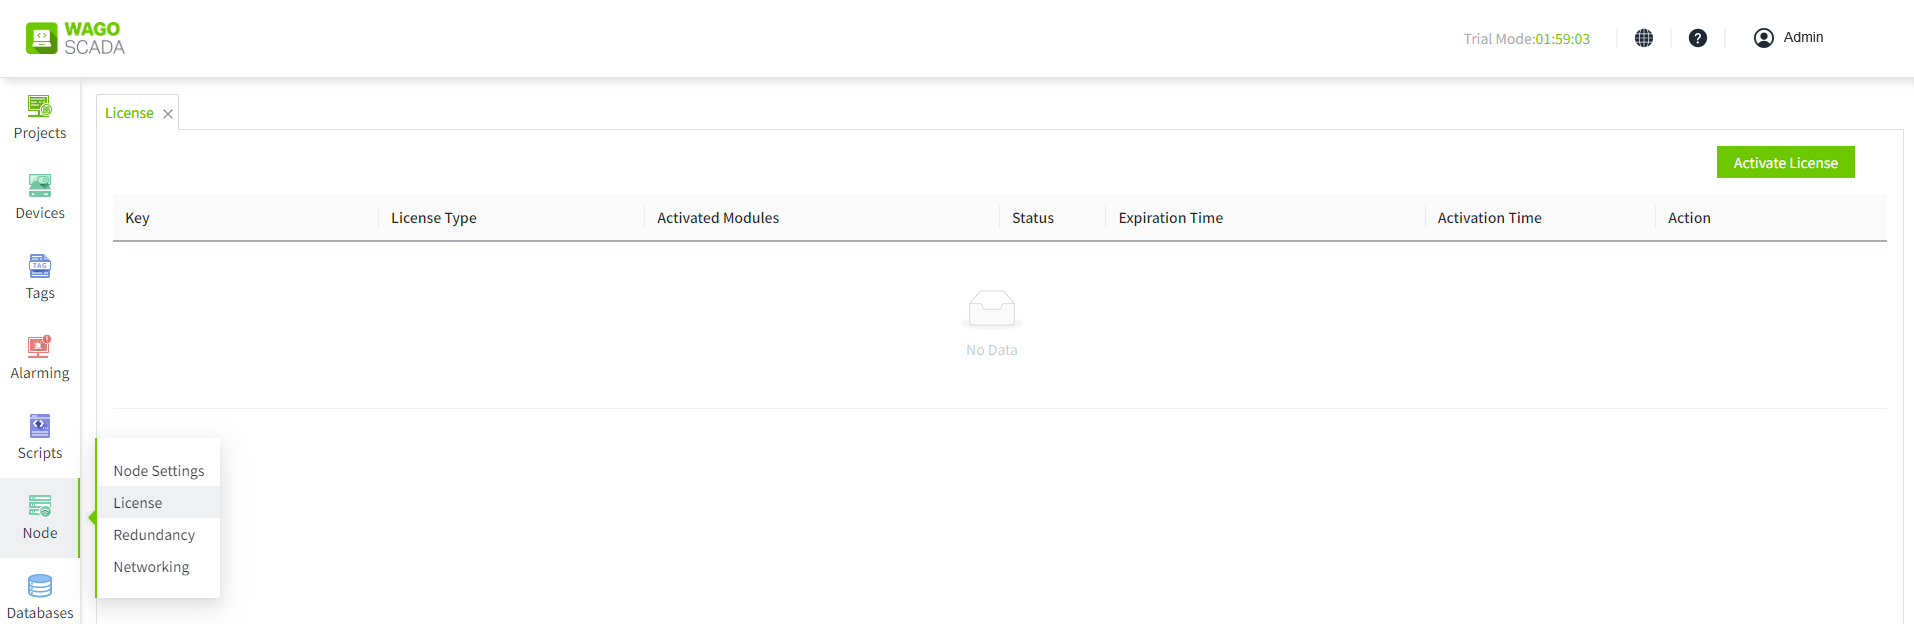Select Networking in the Node submenu
Viewport: 1914px width, 624px height.
pyautogui.click(x=151, y=567)
